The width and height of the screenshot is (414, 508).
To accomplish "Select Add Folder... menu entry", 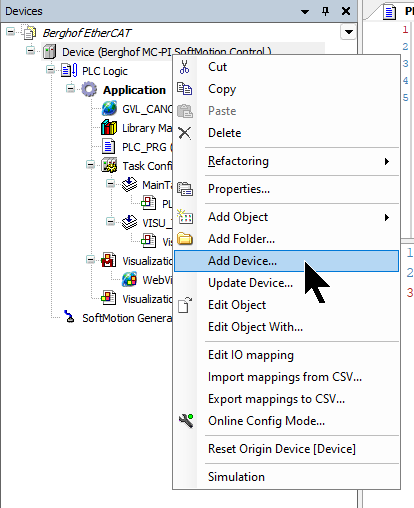I will [x=287, y=239].
